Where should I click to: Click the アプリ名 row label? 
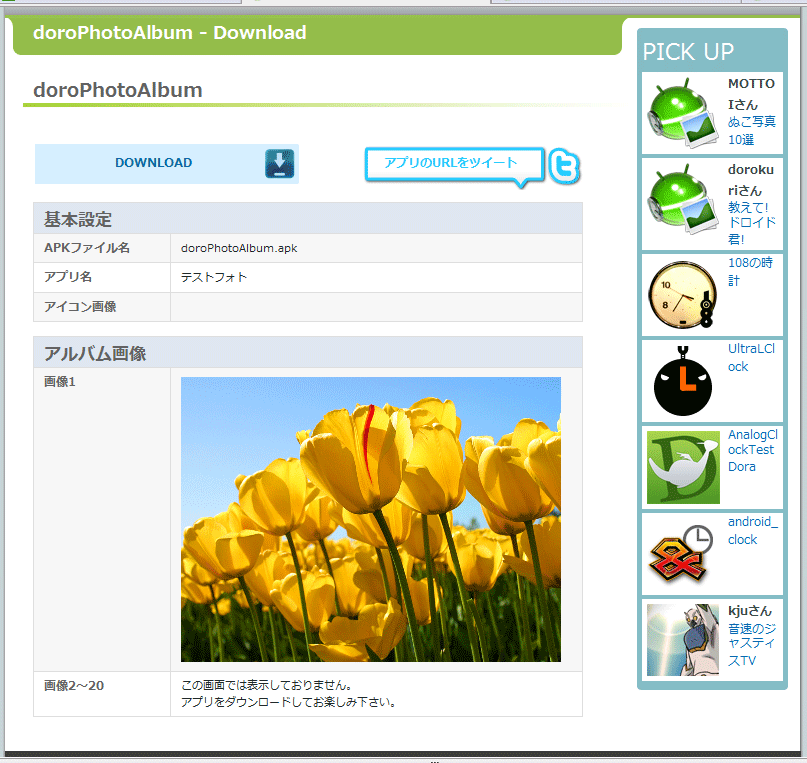coord(68,277)
